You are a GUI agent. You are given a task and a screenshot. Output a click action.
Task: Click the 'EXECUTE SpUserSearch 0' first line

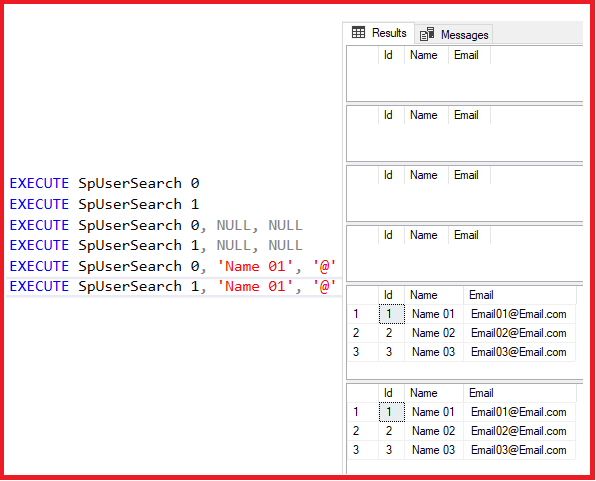pos(105,183)
